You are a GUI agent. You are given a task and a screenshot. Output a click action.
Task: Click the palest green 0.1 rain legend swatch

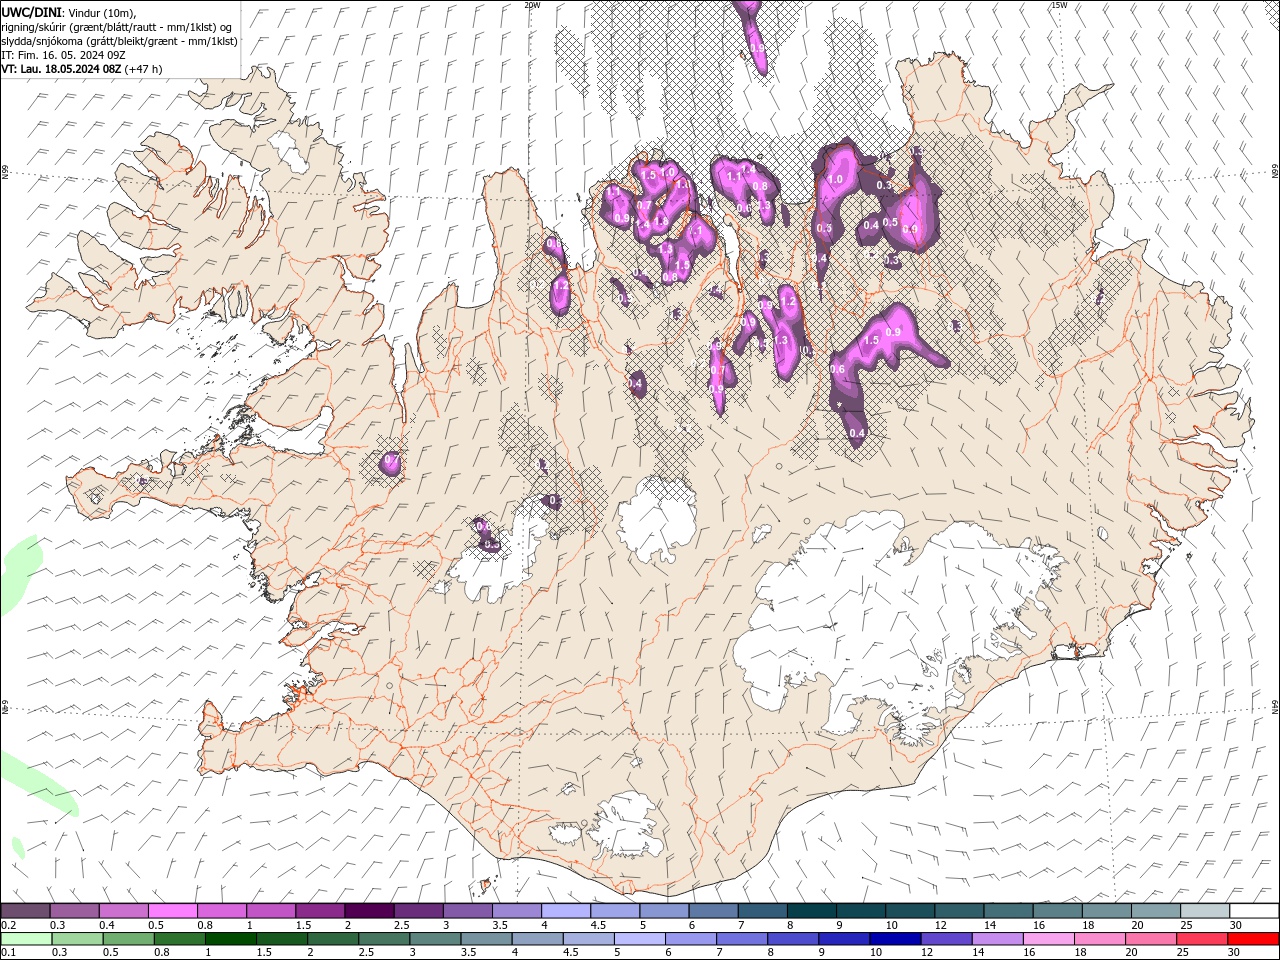tap(27, 939)
